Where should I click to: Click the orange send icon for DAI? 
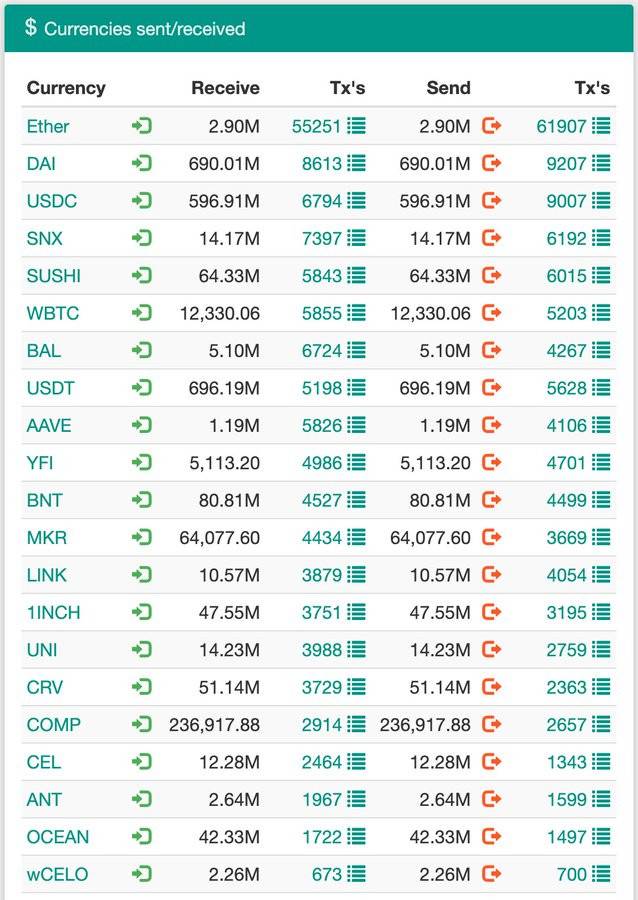491,163
